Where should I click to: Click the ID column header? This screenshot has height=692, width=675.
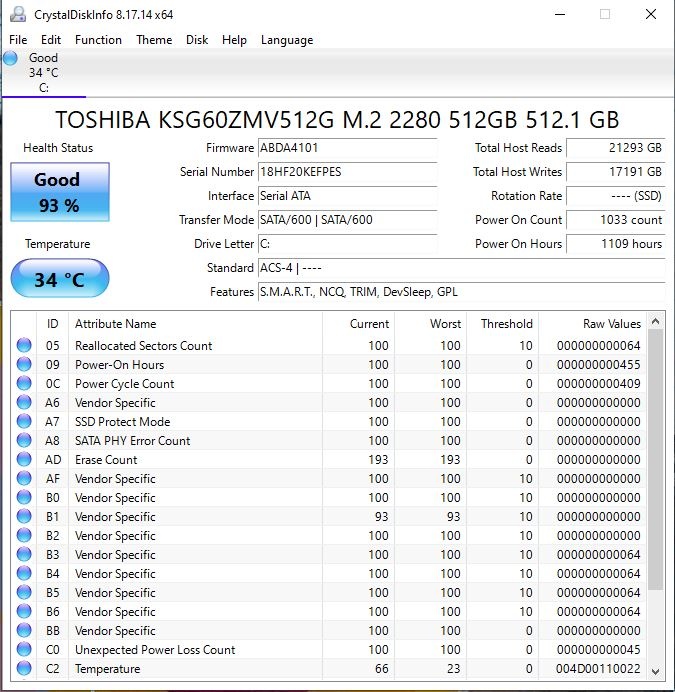tap(52, 323)
